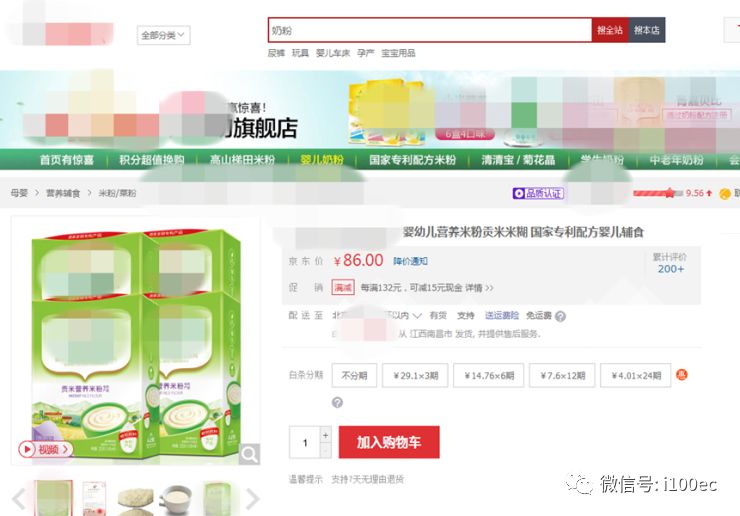Click the 加入购物车 button
The image size is (740, 516).
point(389,442)
